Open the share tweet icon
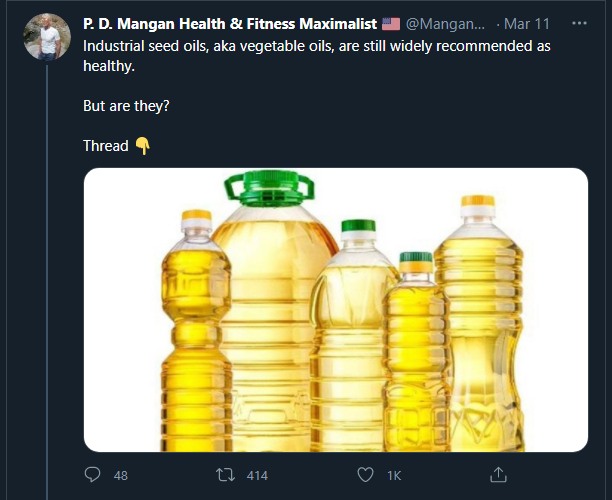This screenshot has height=500, width=612. click(x=500, y=474)
